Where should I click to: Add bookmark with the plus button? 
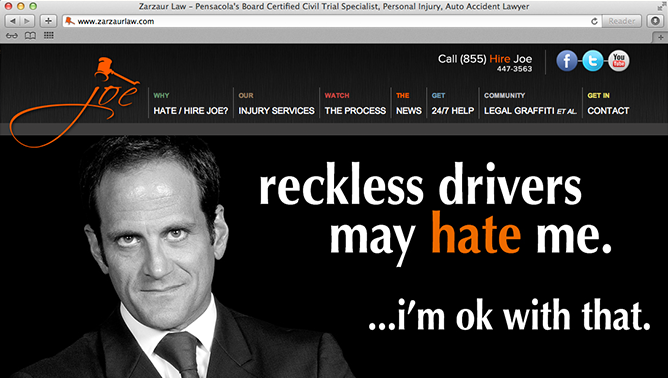pyautogui.click(x=48, y=21)
